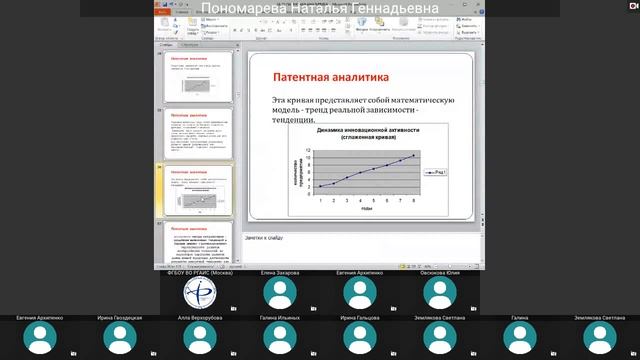Select the highlighted current slide thumbnail
640x360 pixels.
point(198,191)
